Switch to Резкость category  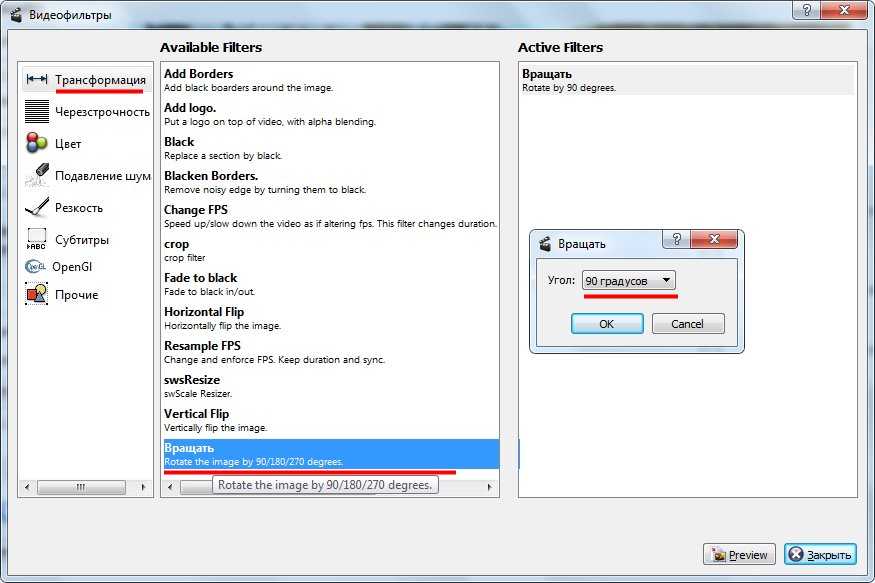(x=79, y=208)
